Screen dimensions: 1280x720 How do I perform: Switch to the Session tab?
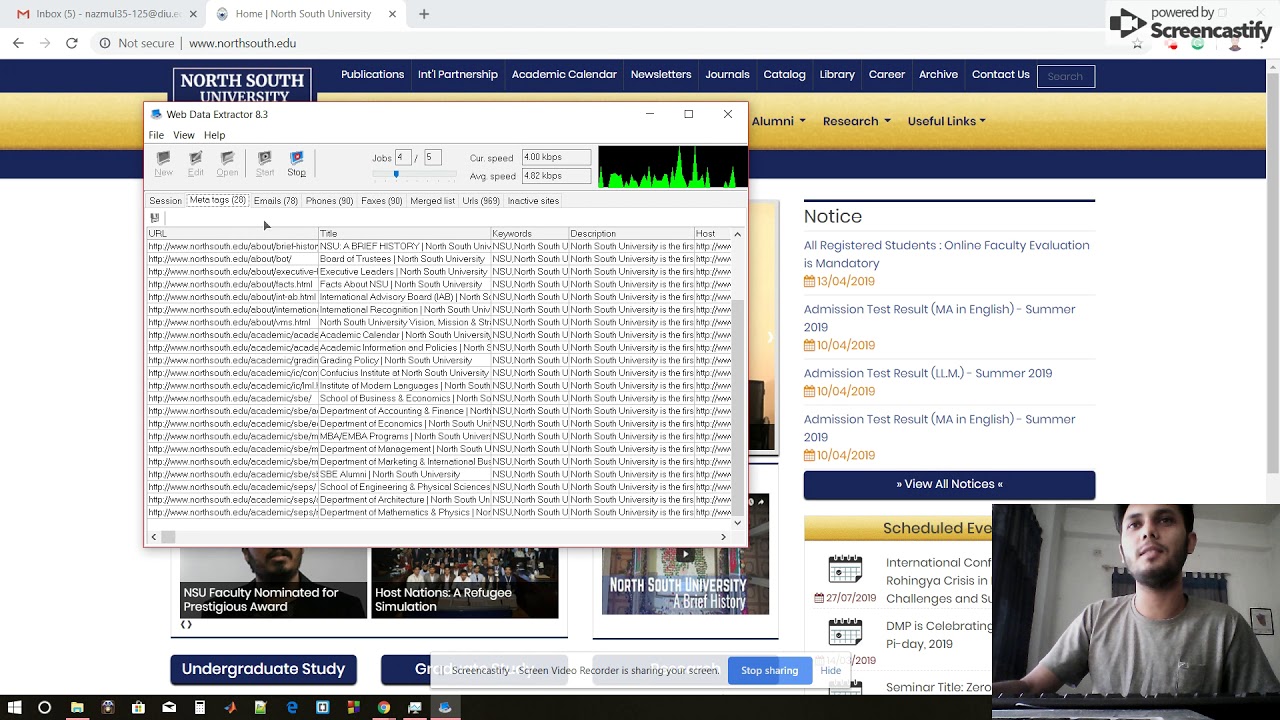tap(166, 201)
